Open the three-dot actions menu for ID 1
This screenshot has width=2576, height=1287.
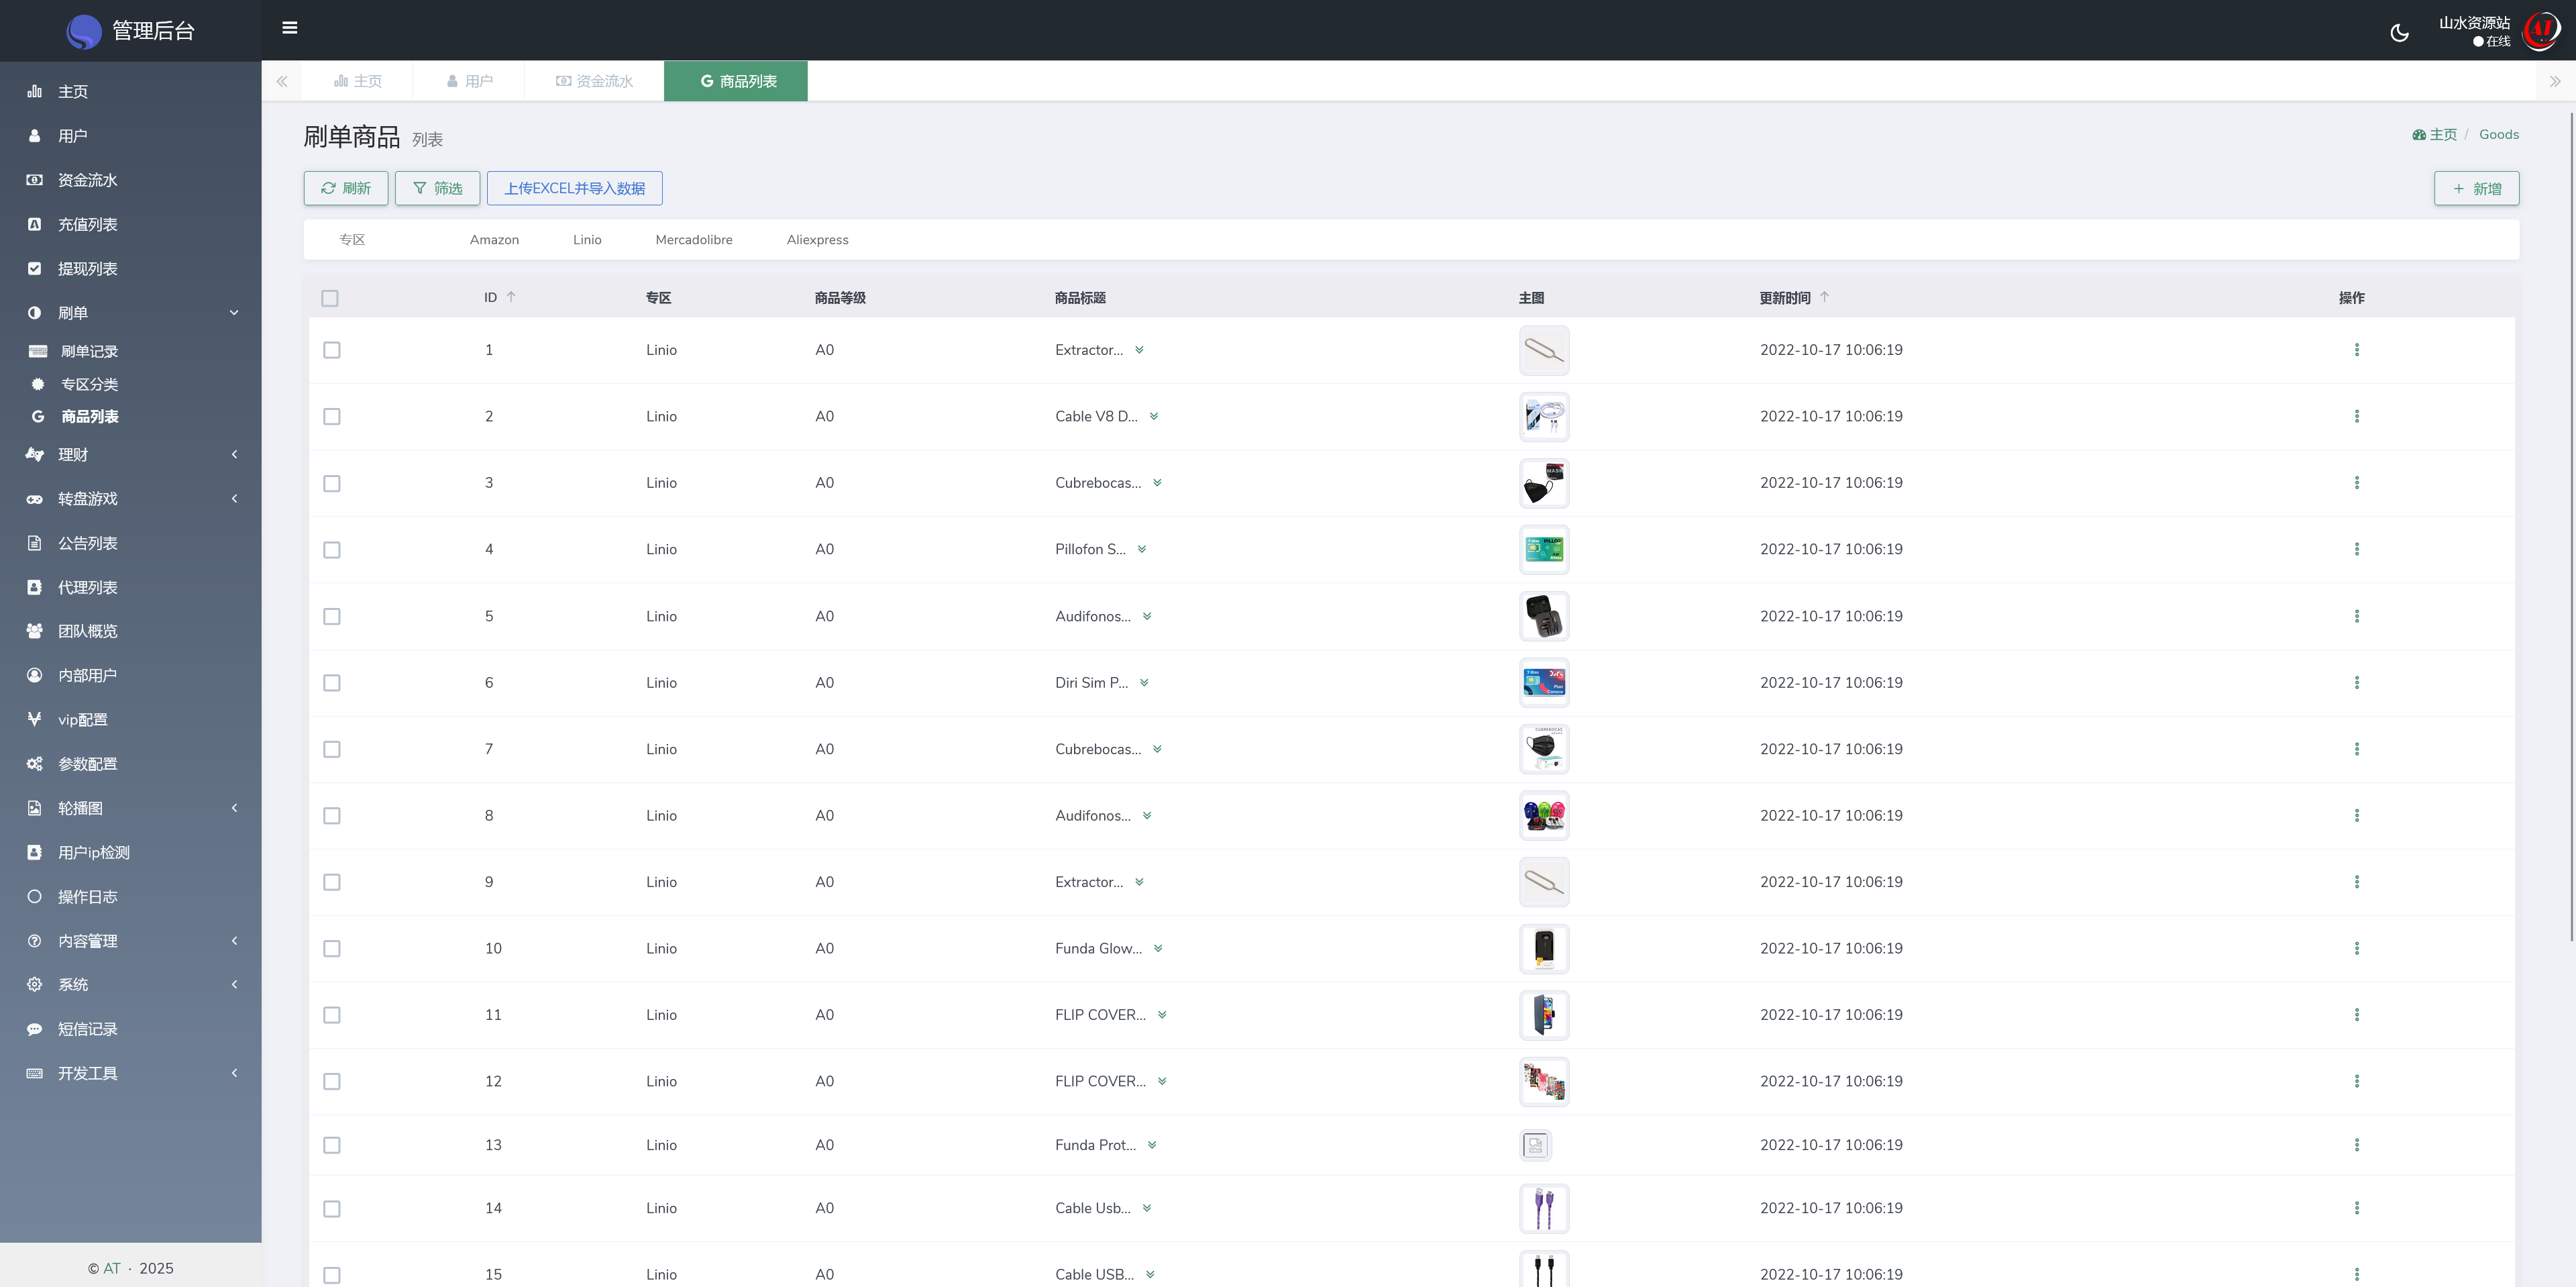pos(2356,350)
